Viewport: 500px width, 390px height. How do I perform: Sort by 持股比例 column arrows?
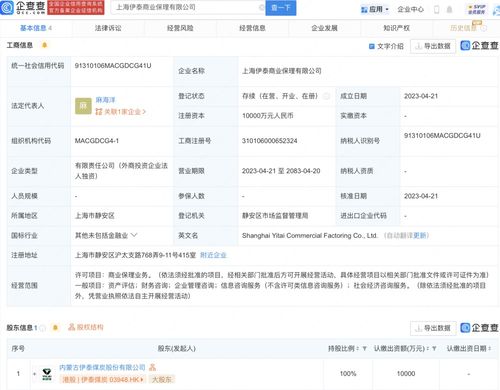(x=358, y=349)
